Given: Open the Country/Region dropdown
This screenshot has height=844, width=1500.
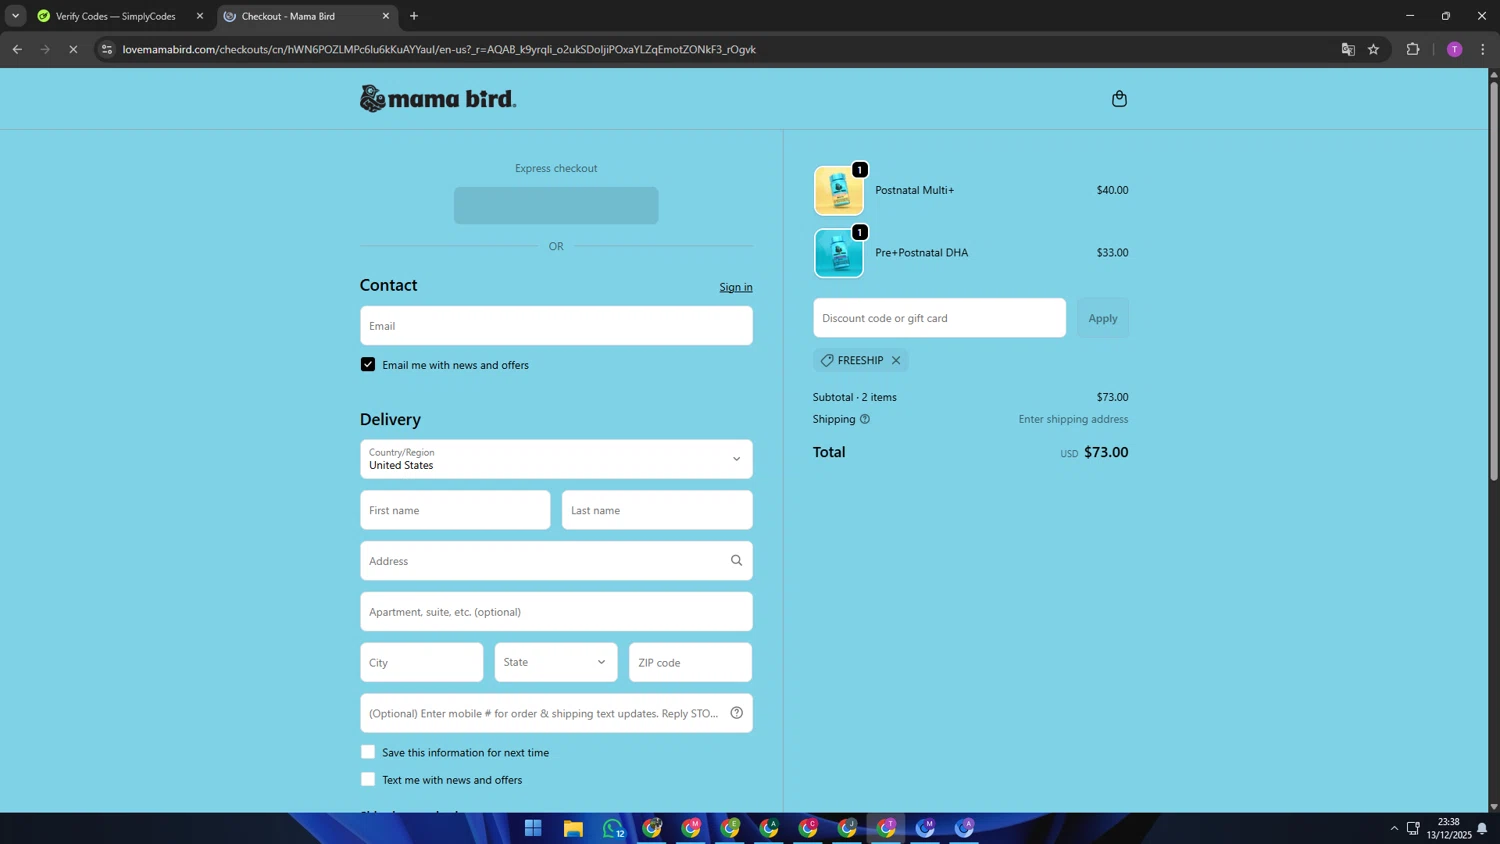Looking at the screenshot, I should (556, 459).
